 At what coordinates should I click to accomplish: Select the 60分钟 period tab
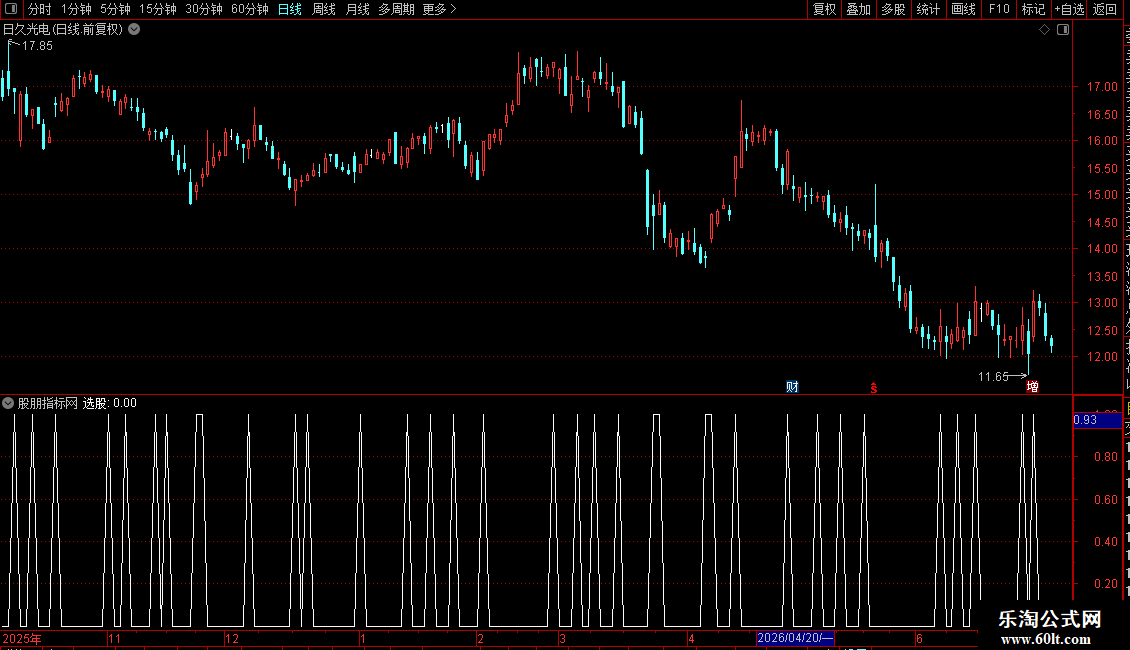pos(249,9)
